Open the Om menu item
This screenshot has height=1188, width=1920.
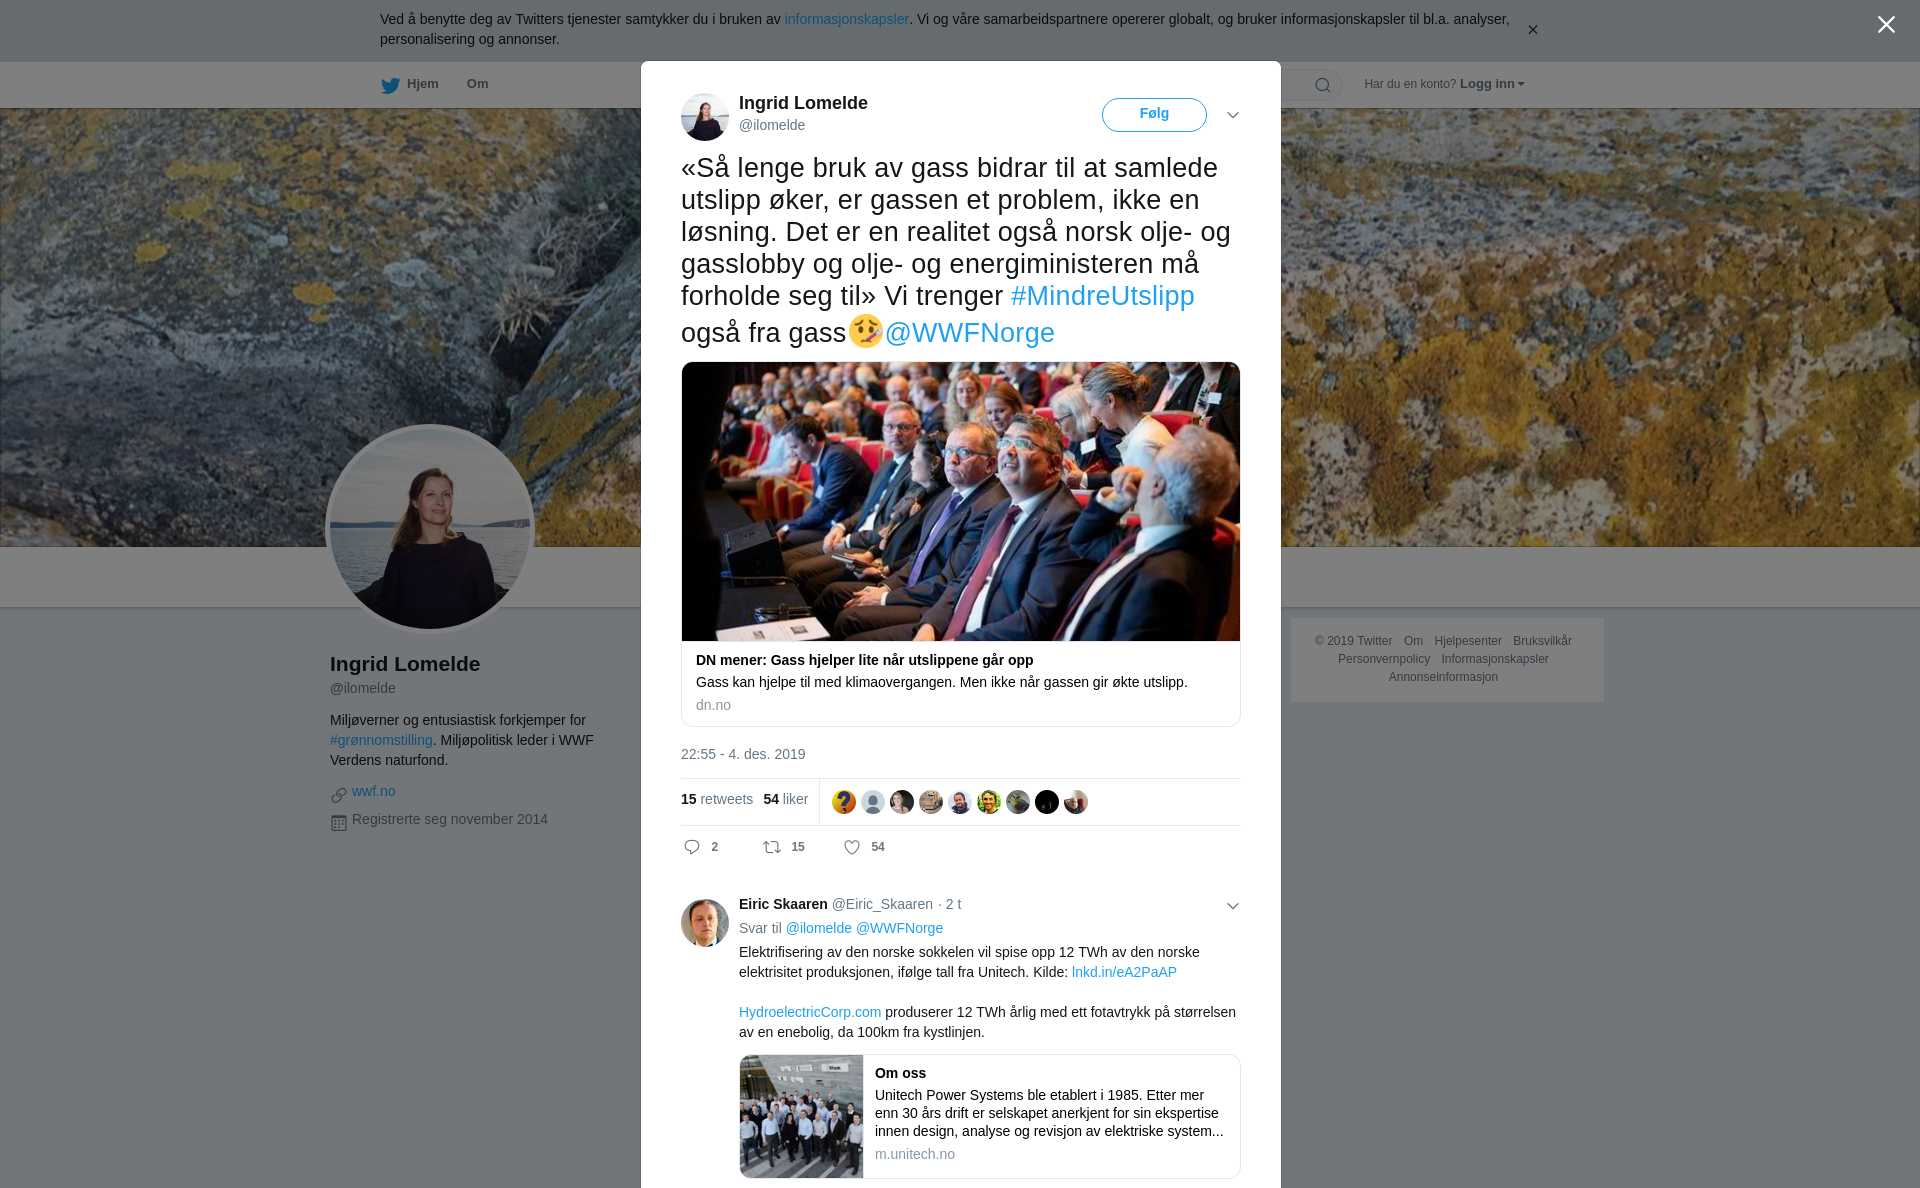click(x=477, y=84)
